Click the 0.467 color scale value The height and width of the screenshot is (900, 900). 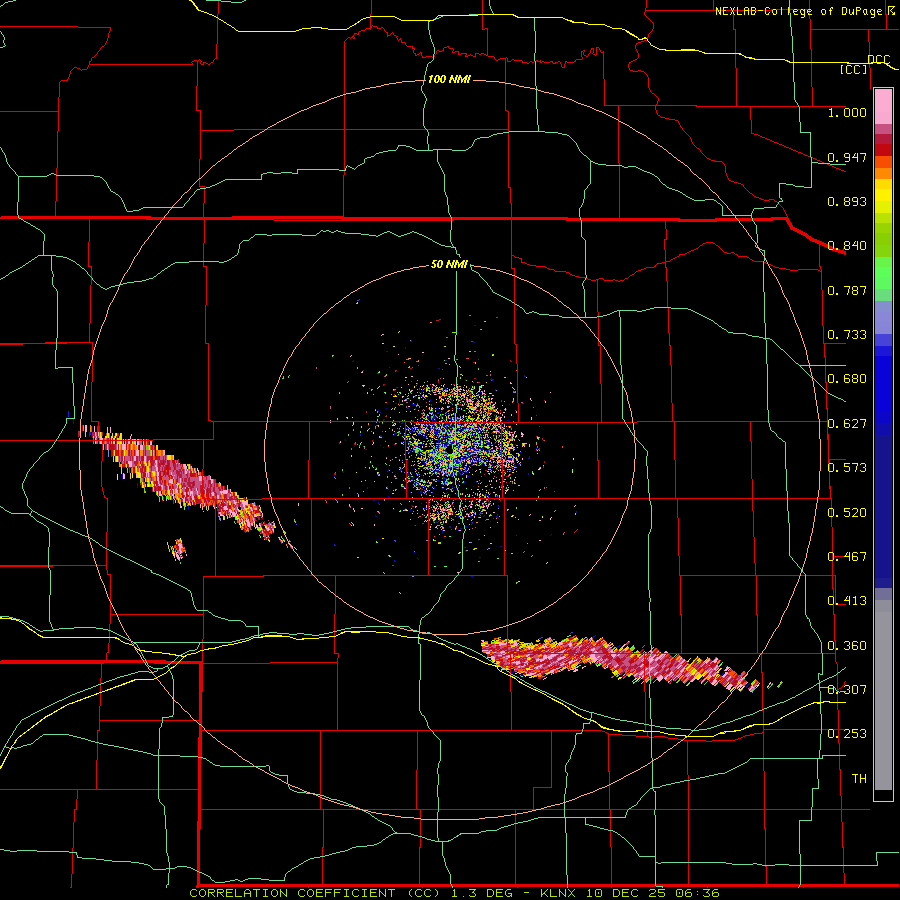click(x=847, y=556)
